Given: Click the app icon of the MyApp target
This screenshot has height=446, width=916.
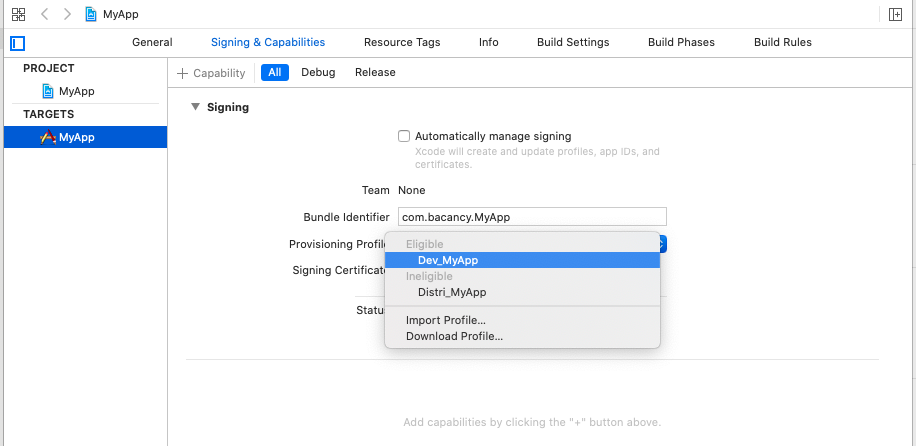Looking at the screenshot, I should pos(48,137).
